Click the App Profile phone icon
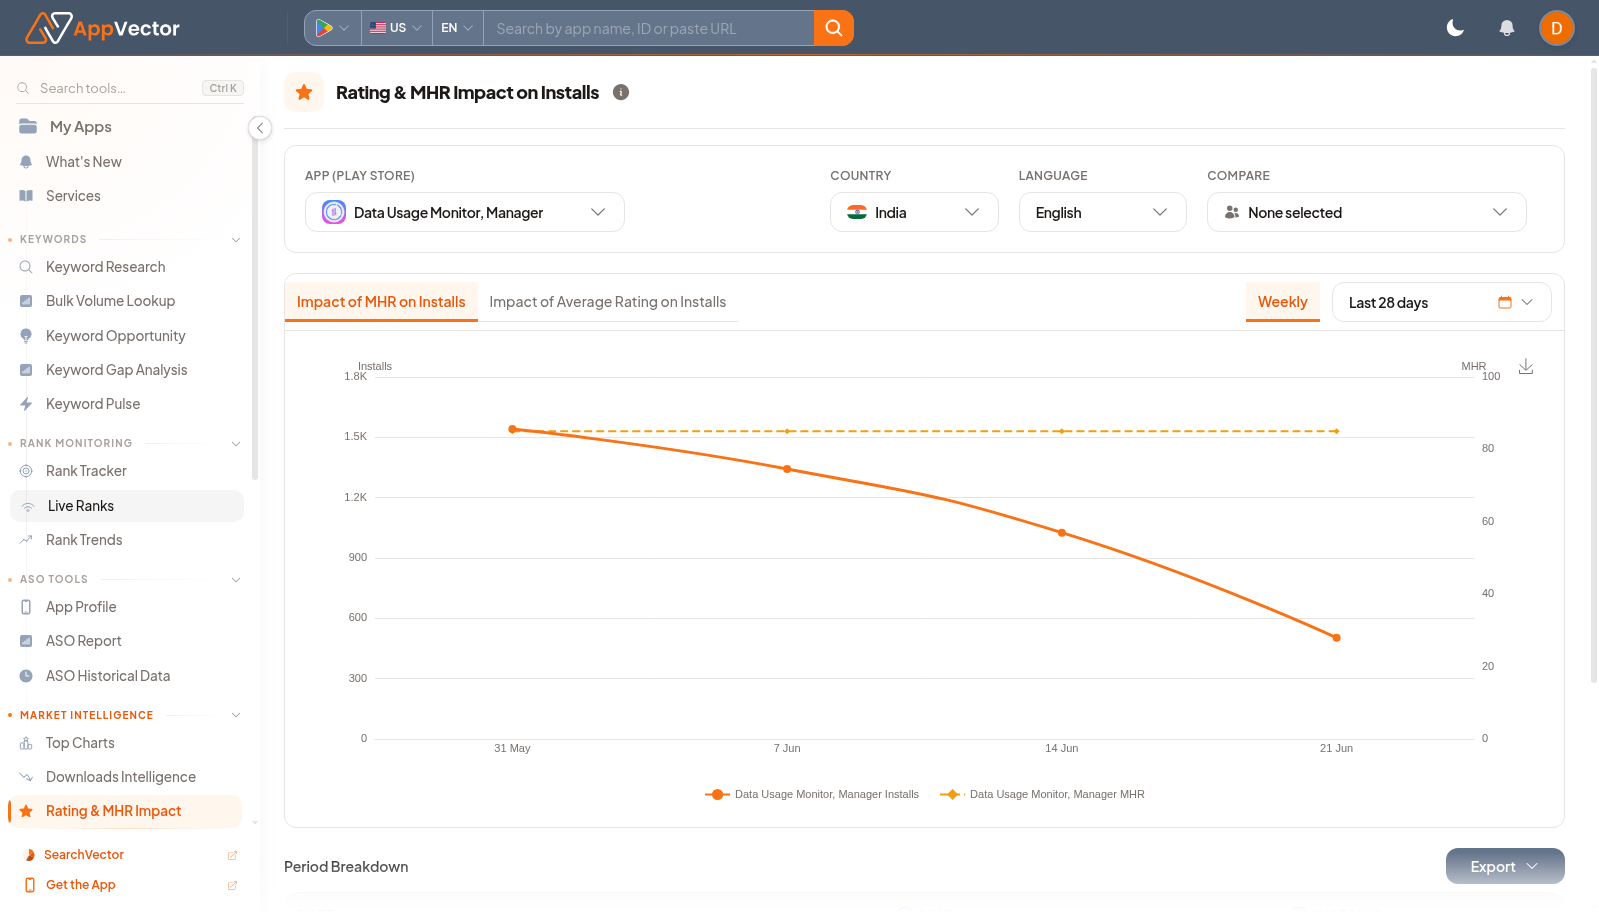 coord(26,607)
